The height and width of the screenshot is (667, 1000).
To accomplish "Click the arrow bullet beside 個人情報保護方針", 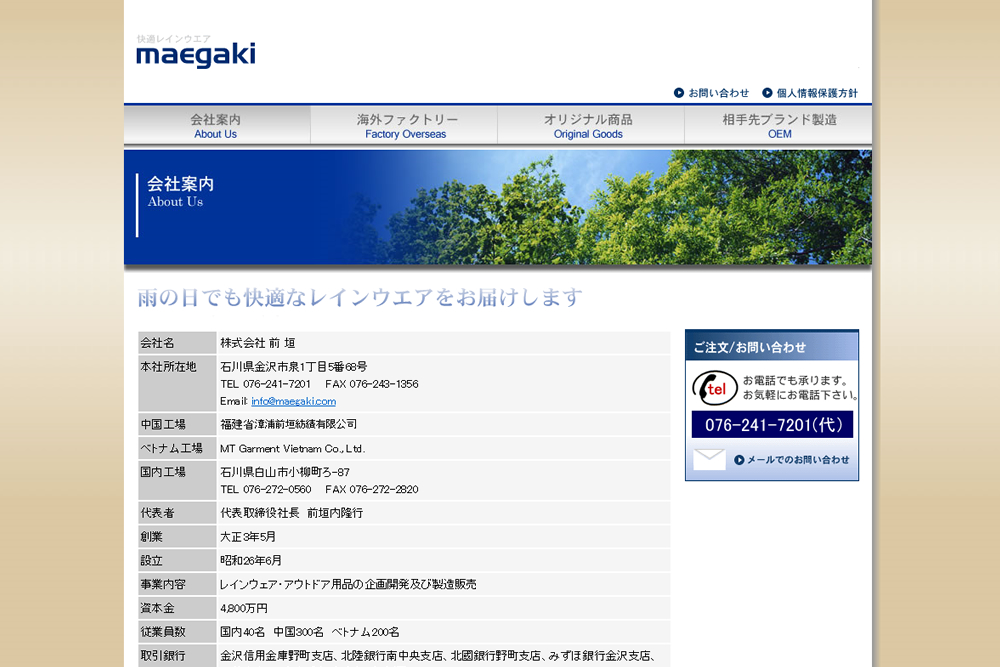I will [767, 93].
